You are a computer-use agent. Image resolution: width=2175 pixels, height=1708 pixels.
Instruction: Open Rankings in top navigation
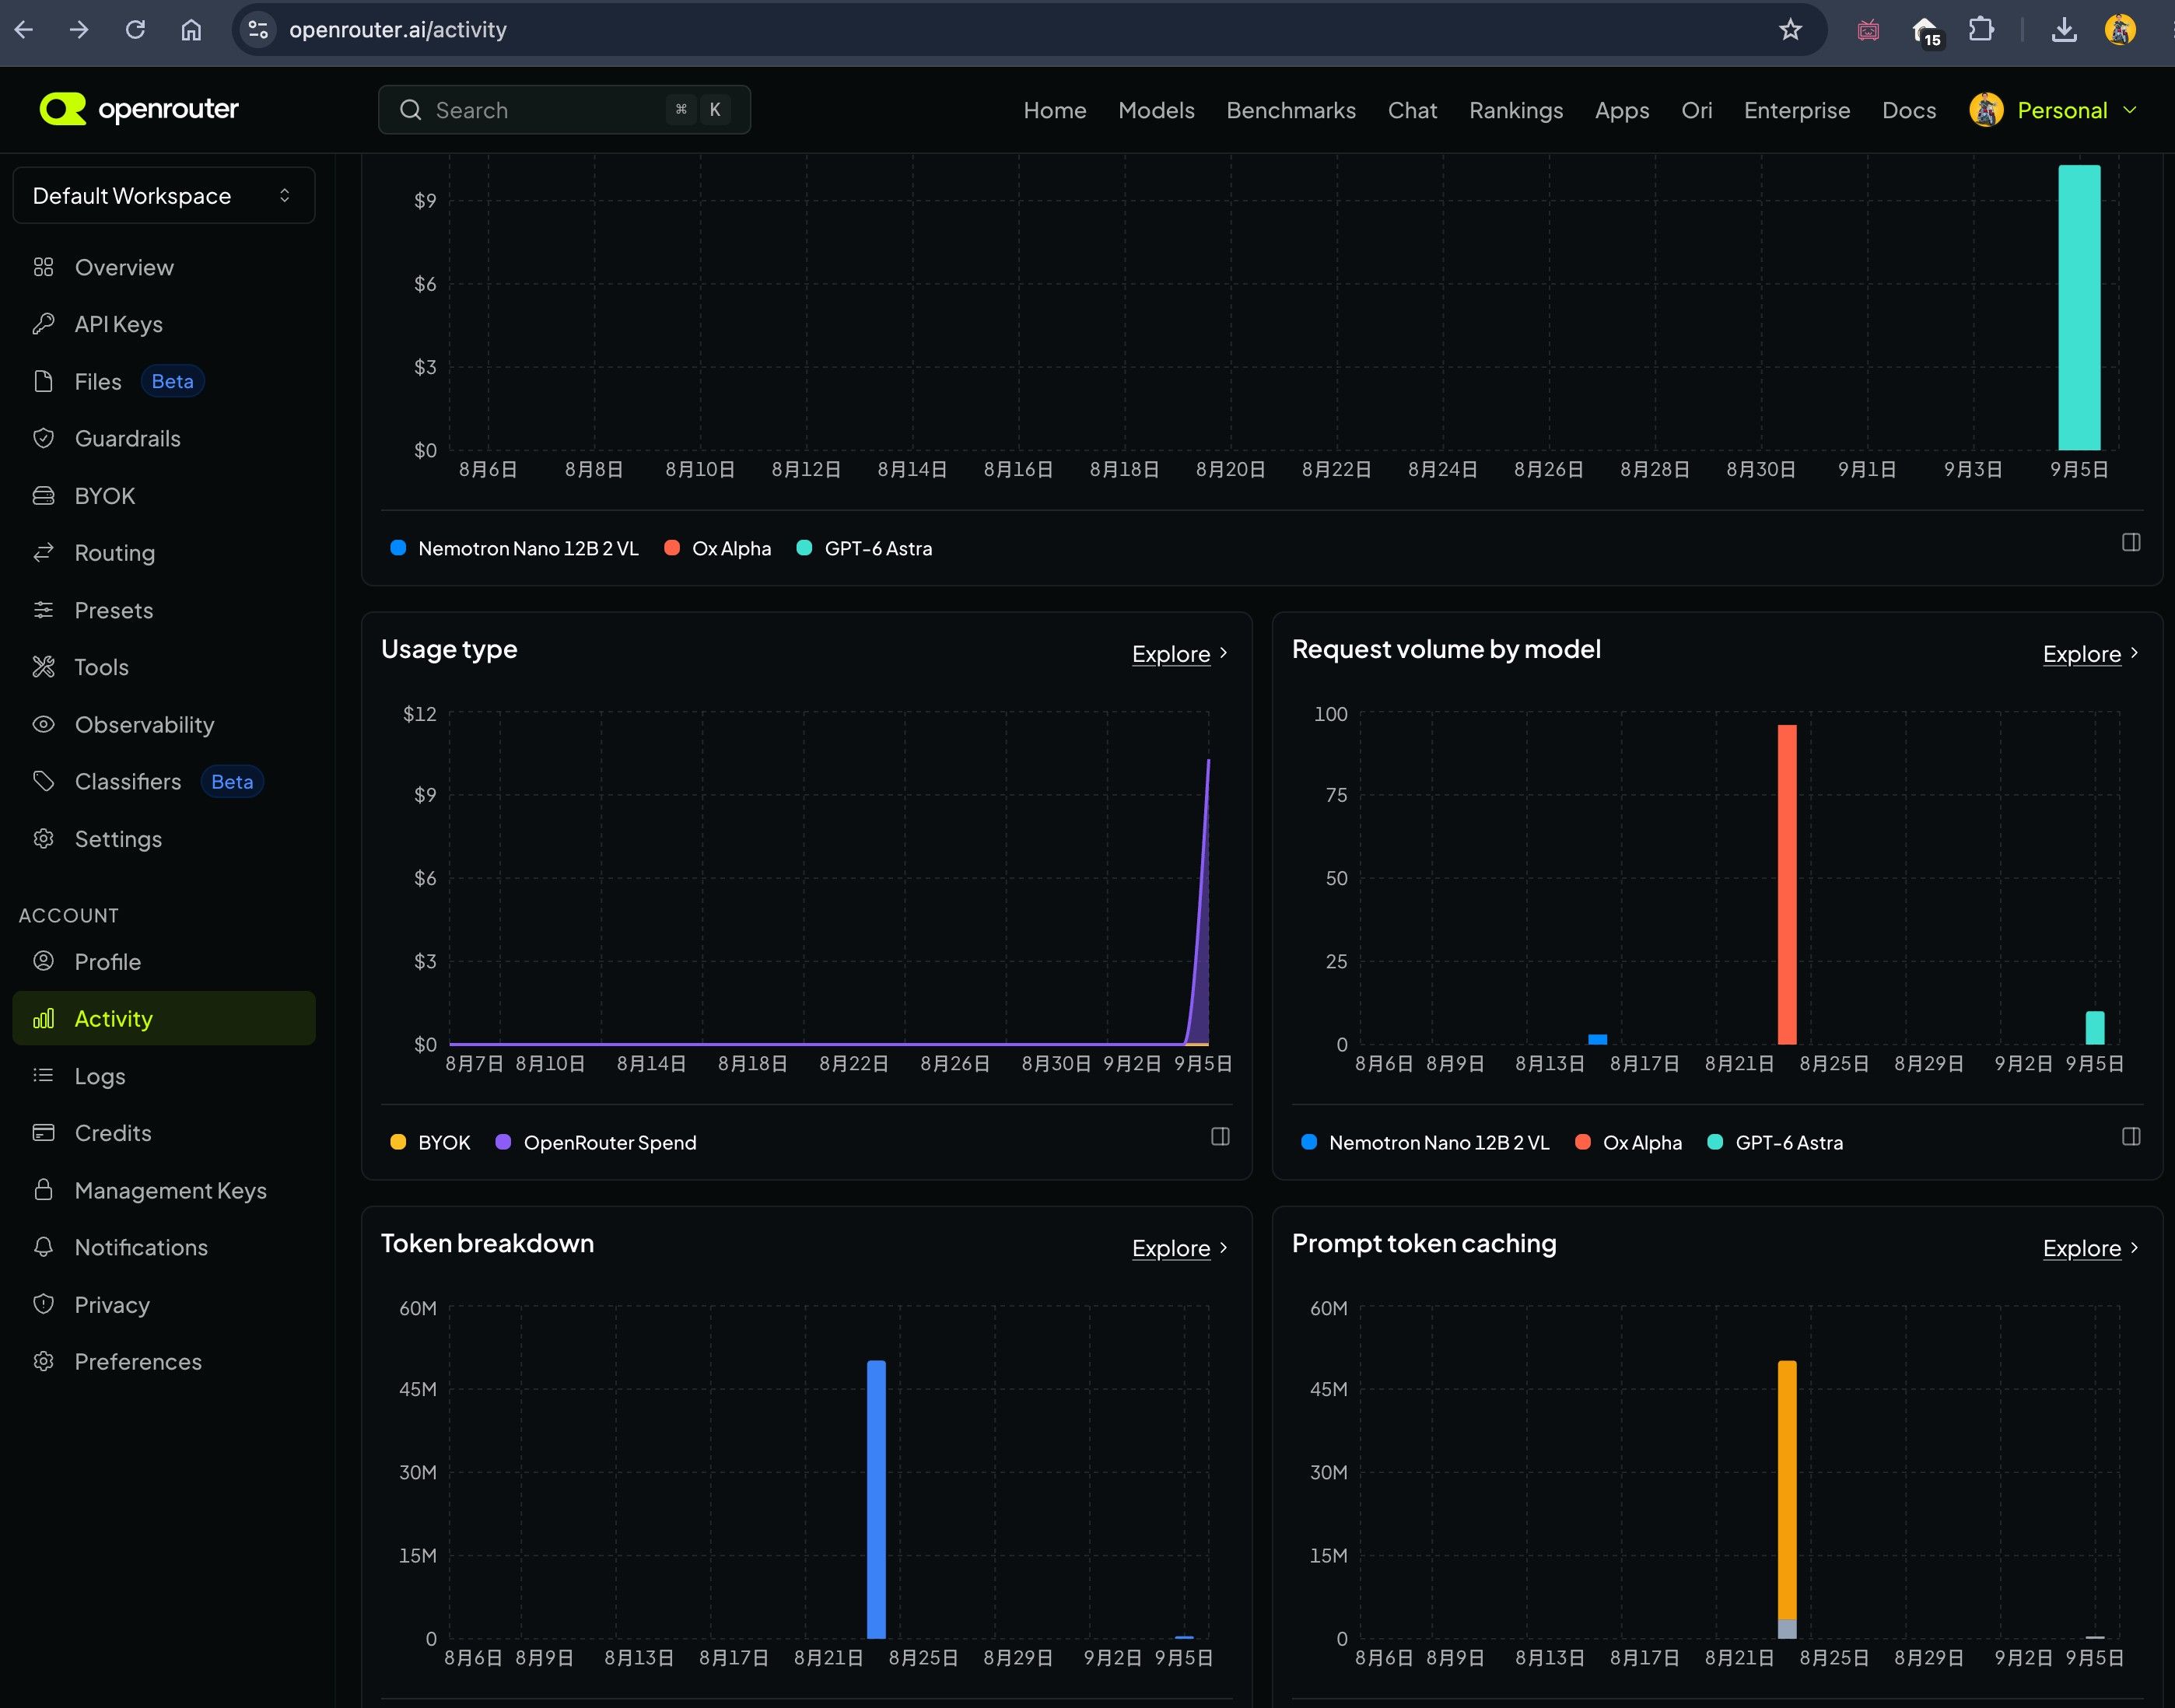1516,110
